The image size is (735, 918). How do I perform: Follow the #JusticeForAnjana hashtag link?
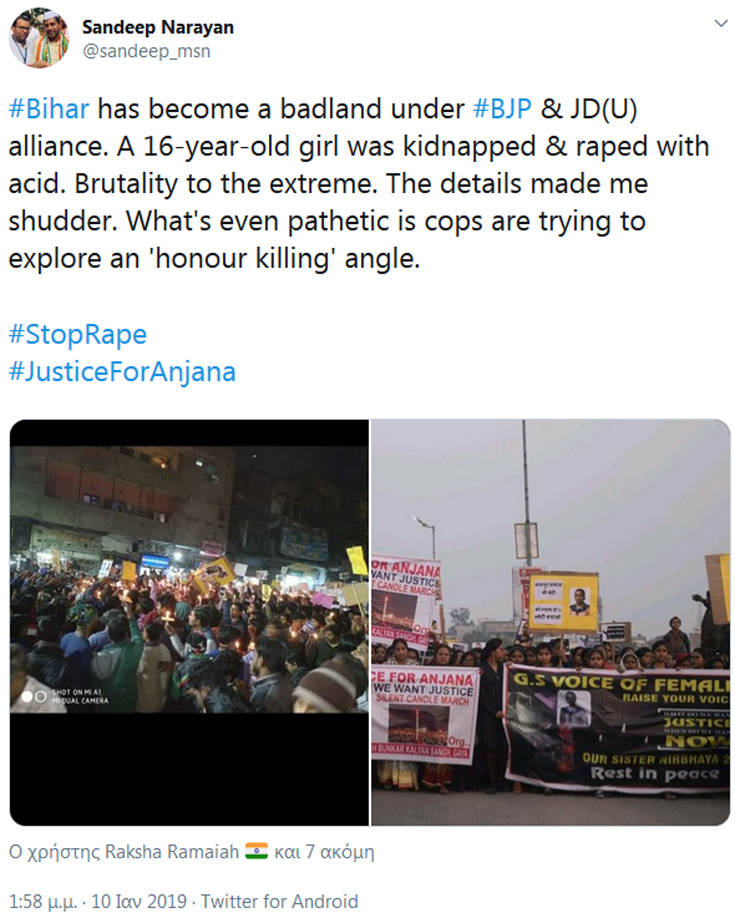point(122,372)
